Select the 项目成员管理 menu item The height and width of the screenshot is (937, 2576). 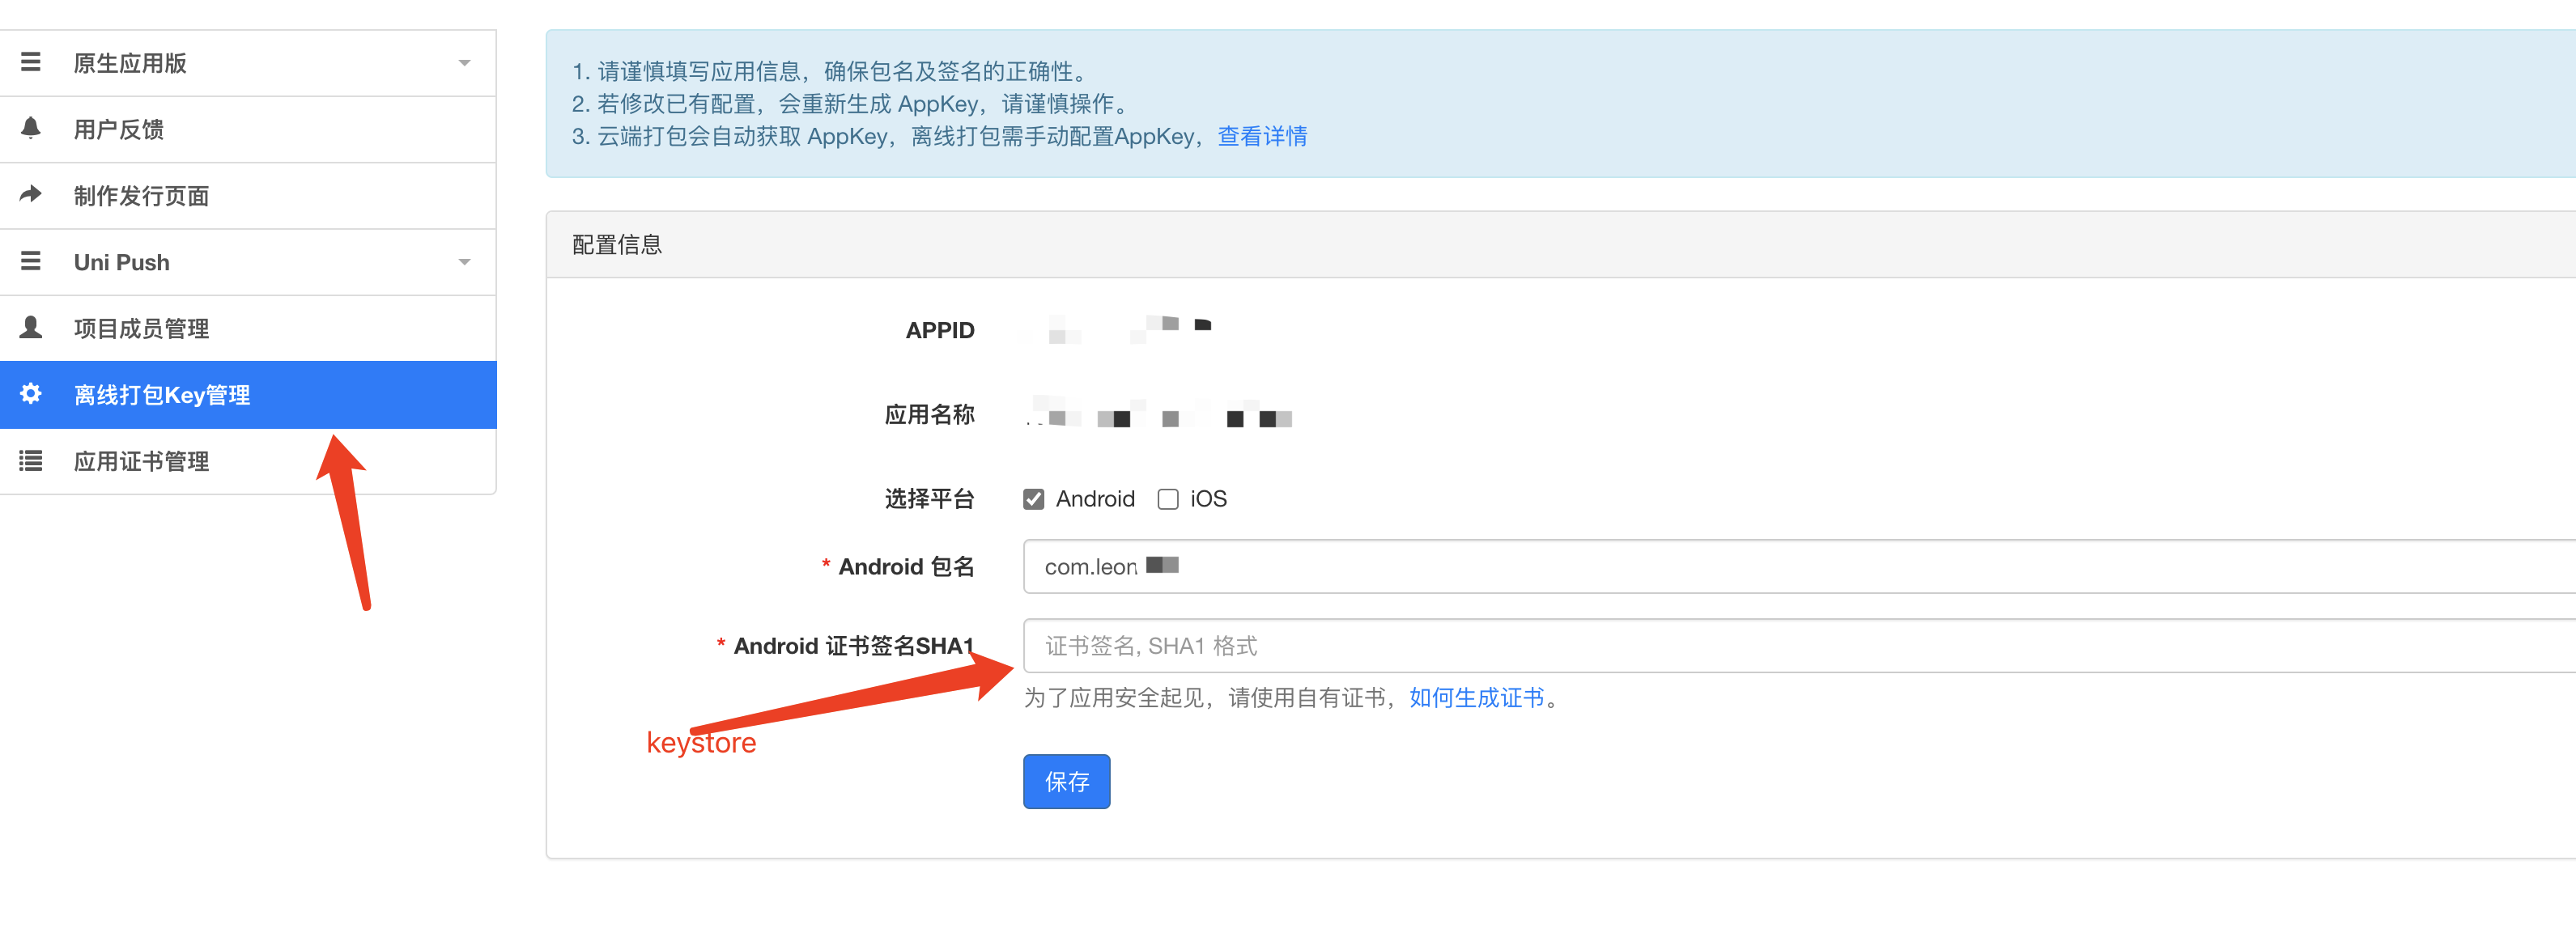[141, 328]
